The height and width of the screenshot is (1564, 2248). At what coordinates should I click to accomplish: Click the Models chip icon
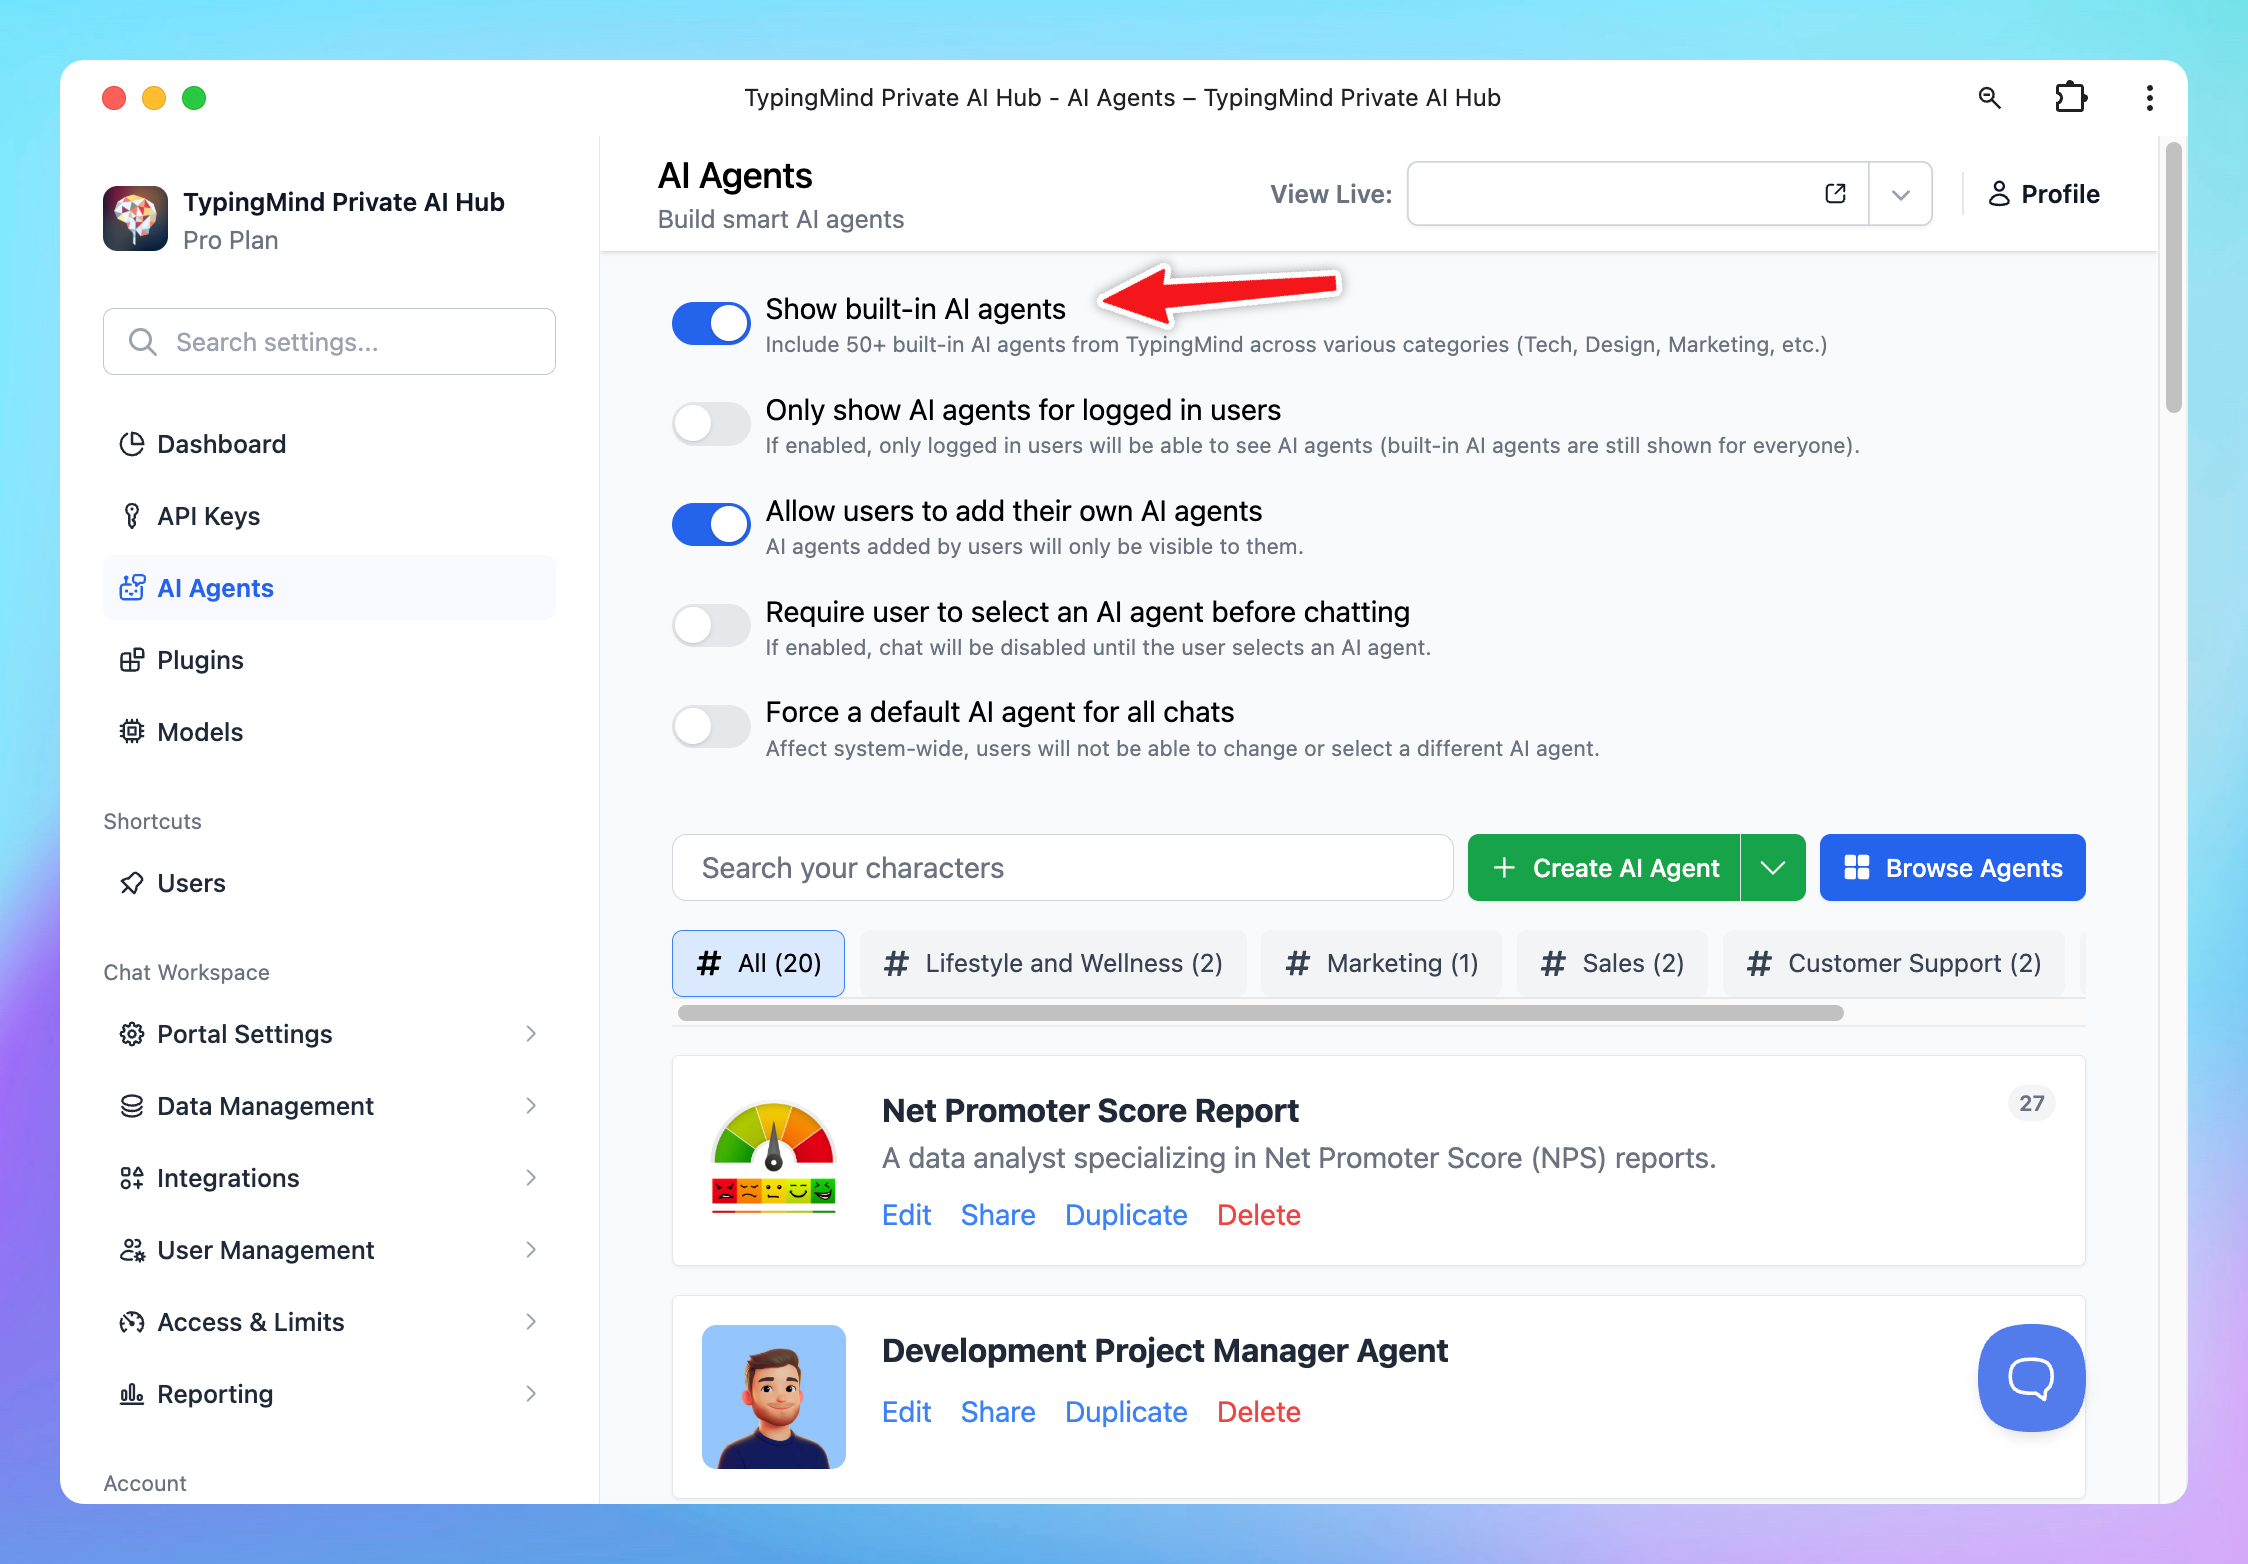pos(131,732)
